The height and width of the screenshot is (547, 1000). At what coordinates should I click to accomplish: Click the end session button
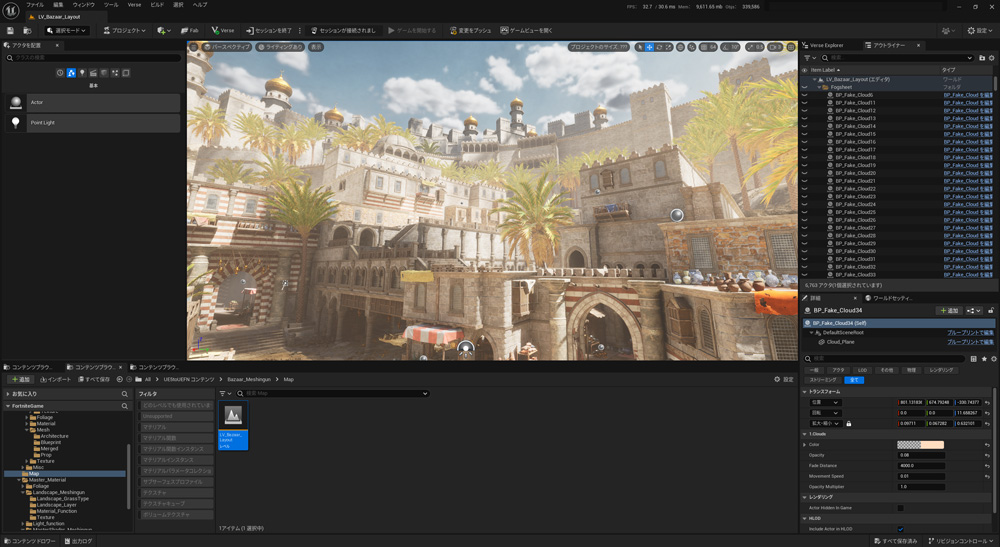pos(268,31)
